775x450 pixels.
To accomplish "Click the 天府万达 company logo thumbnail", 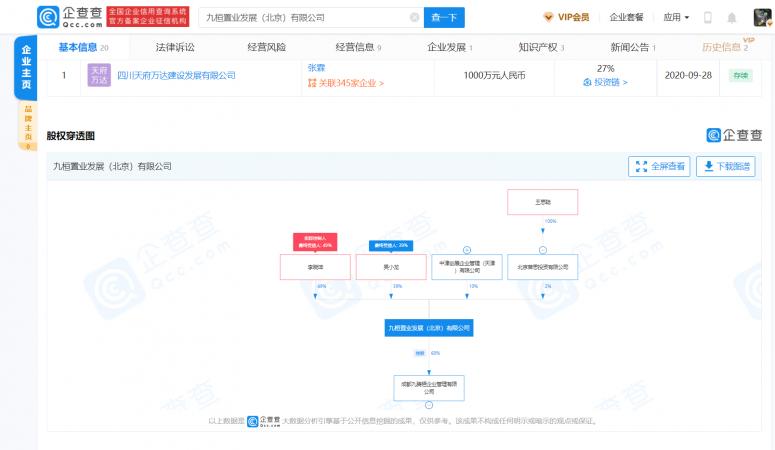I will [99, 75].
